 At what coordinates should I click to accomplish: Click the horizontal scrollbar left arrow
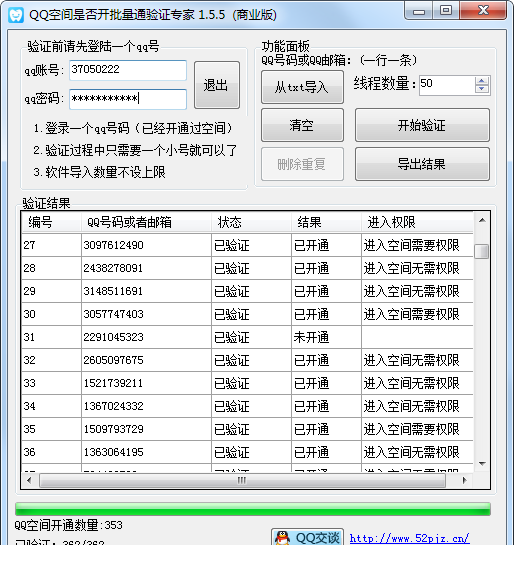tap(29, 480)
